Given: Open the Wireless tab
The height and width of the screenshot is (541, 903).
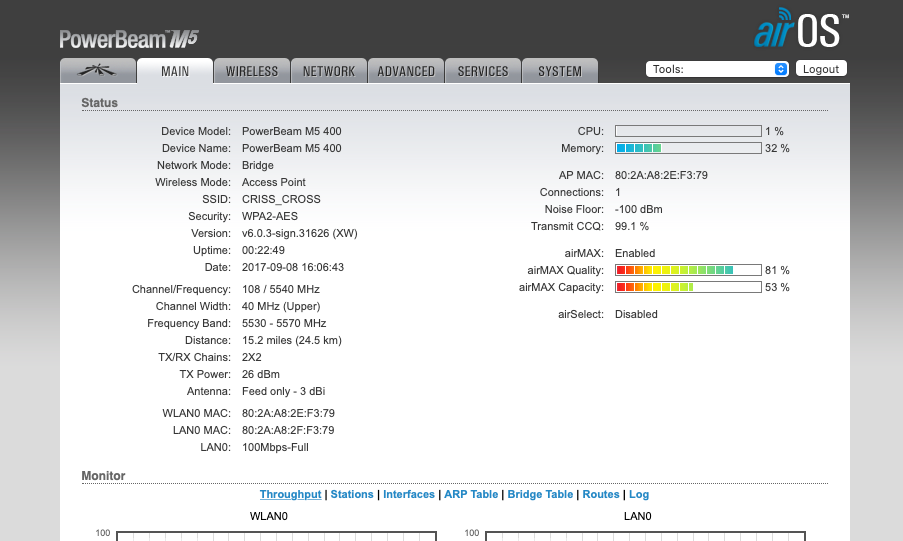Looking at the screenshot, I should pyautogui.click(x=252, y=71).
